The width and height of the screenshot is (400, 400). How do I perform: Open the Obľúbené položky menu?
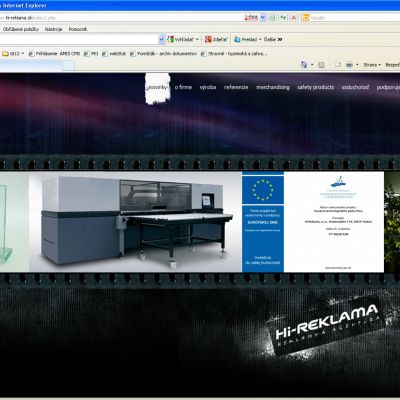coord(21,29)
